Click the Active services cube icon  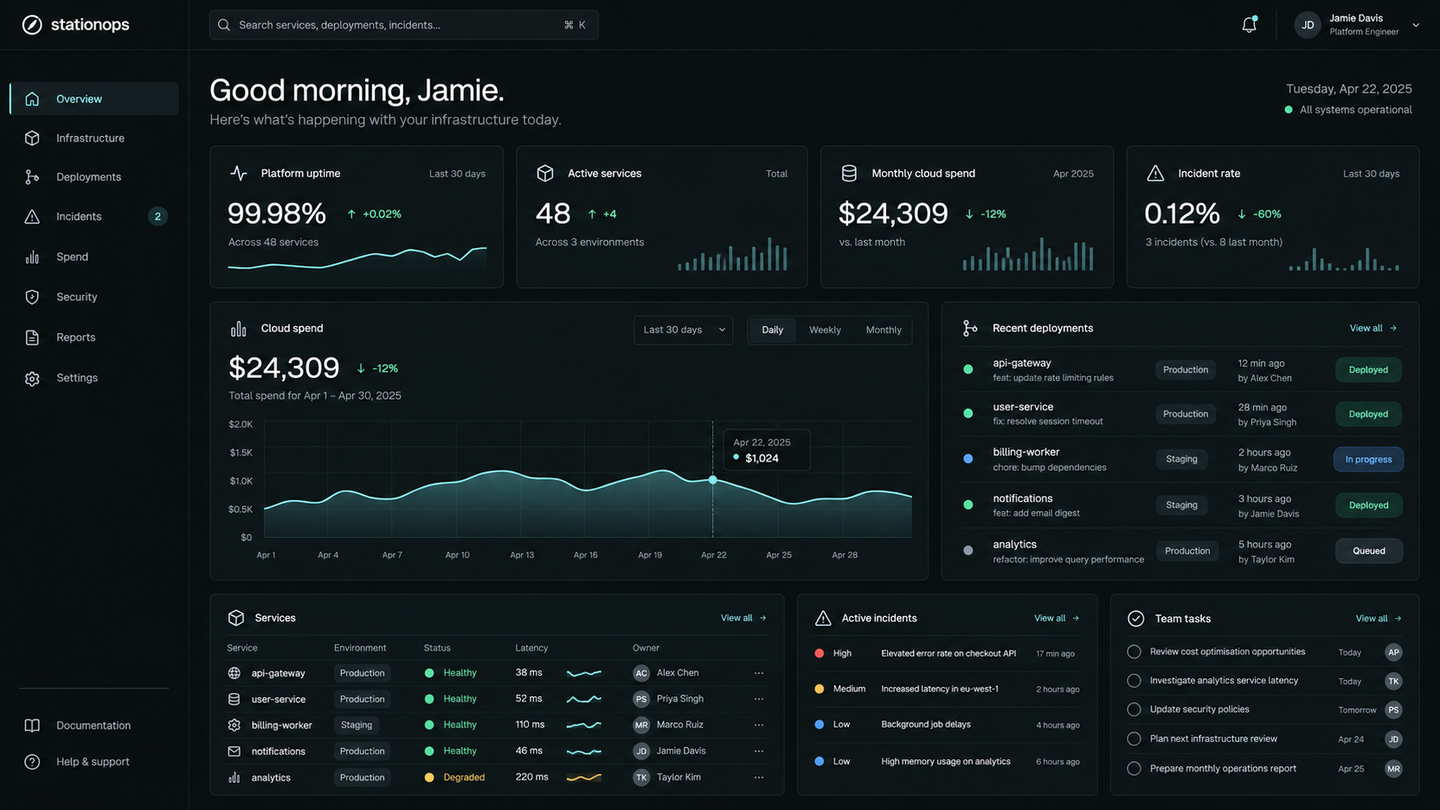pyautogui.click(x=545, y=173)
